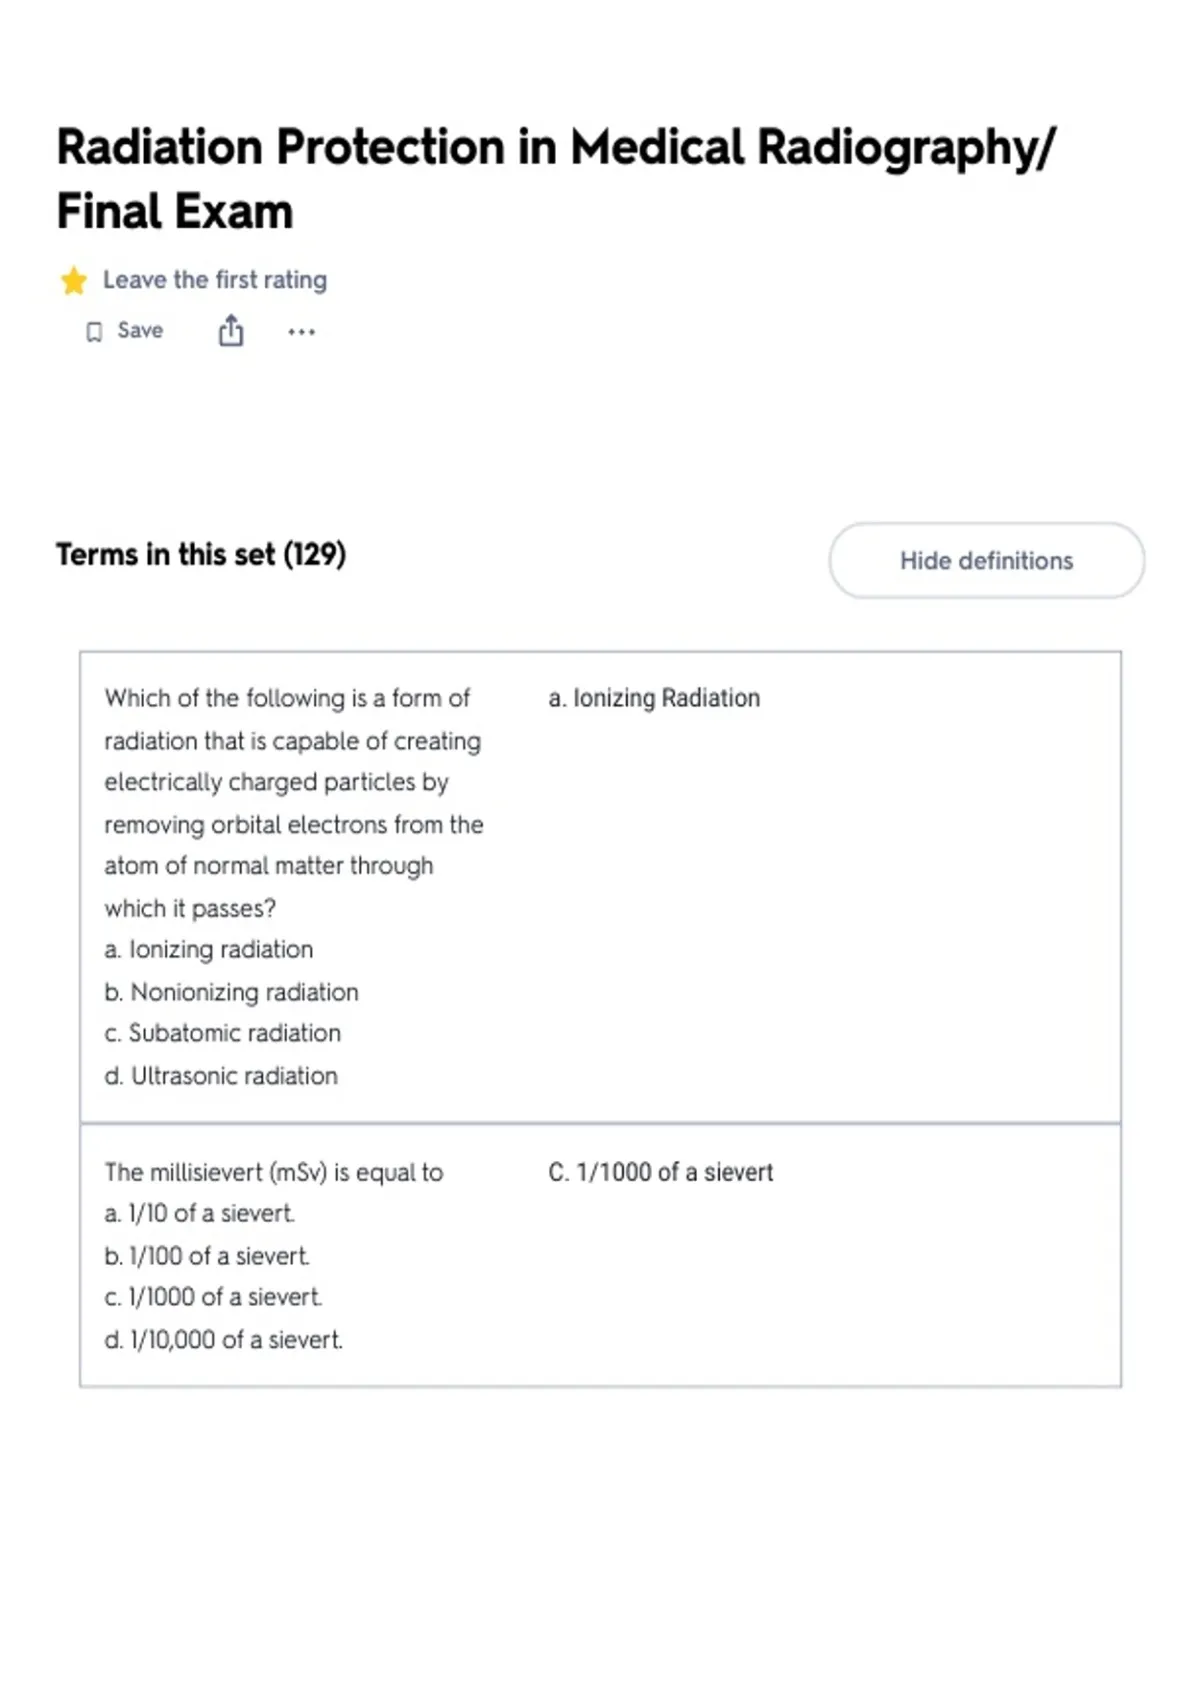Click the millisievert question text
The width and height of the screenshot is (1200, 1700).
coord(273,1172)
